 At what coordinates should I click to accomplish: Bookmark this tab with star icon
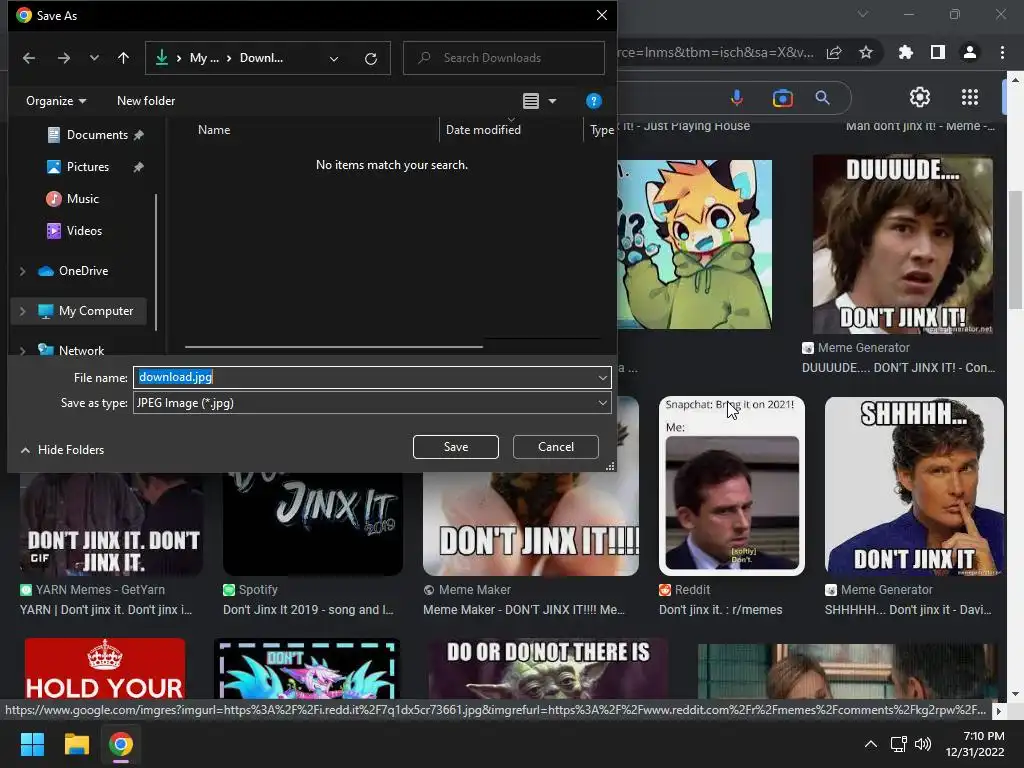click(x=866, y=52)
